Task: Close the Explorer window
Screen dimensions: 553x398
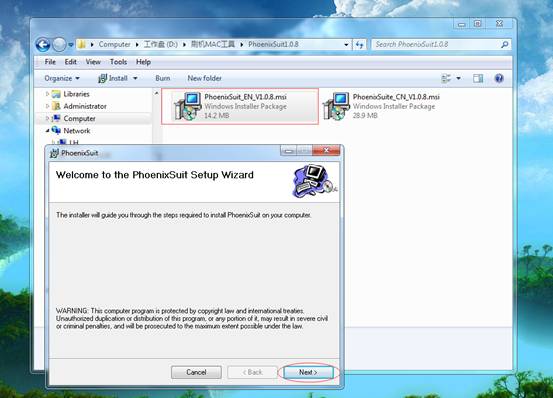Action: [x=499, y=24]
